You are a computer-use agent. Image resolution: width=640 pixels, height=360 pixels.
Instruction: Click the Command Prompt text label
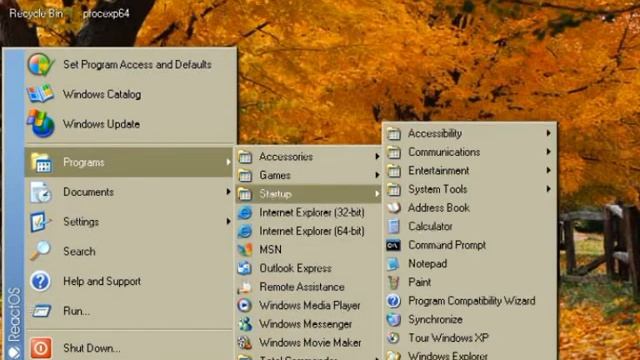coord(447,245)
